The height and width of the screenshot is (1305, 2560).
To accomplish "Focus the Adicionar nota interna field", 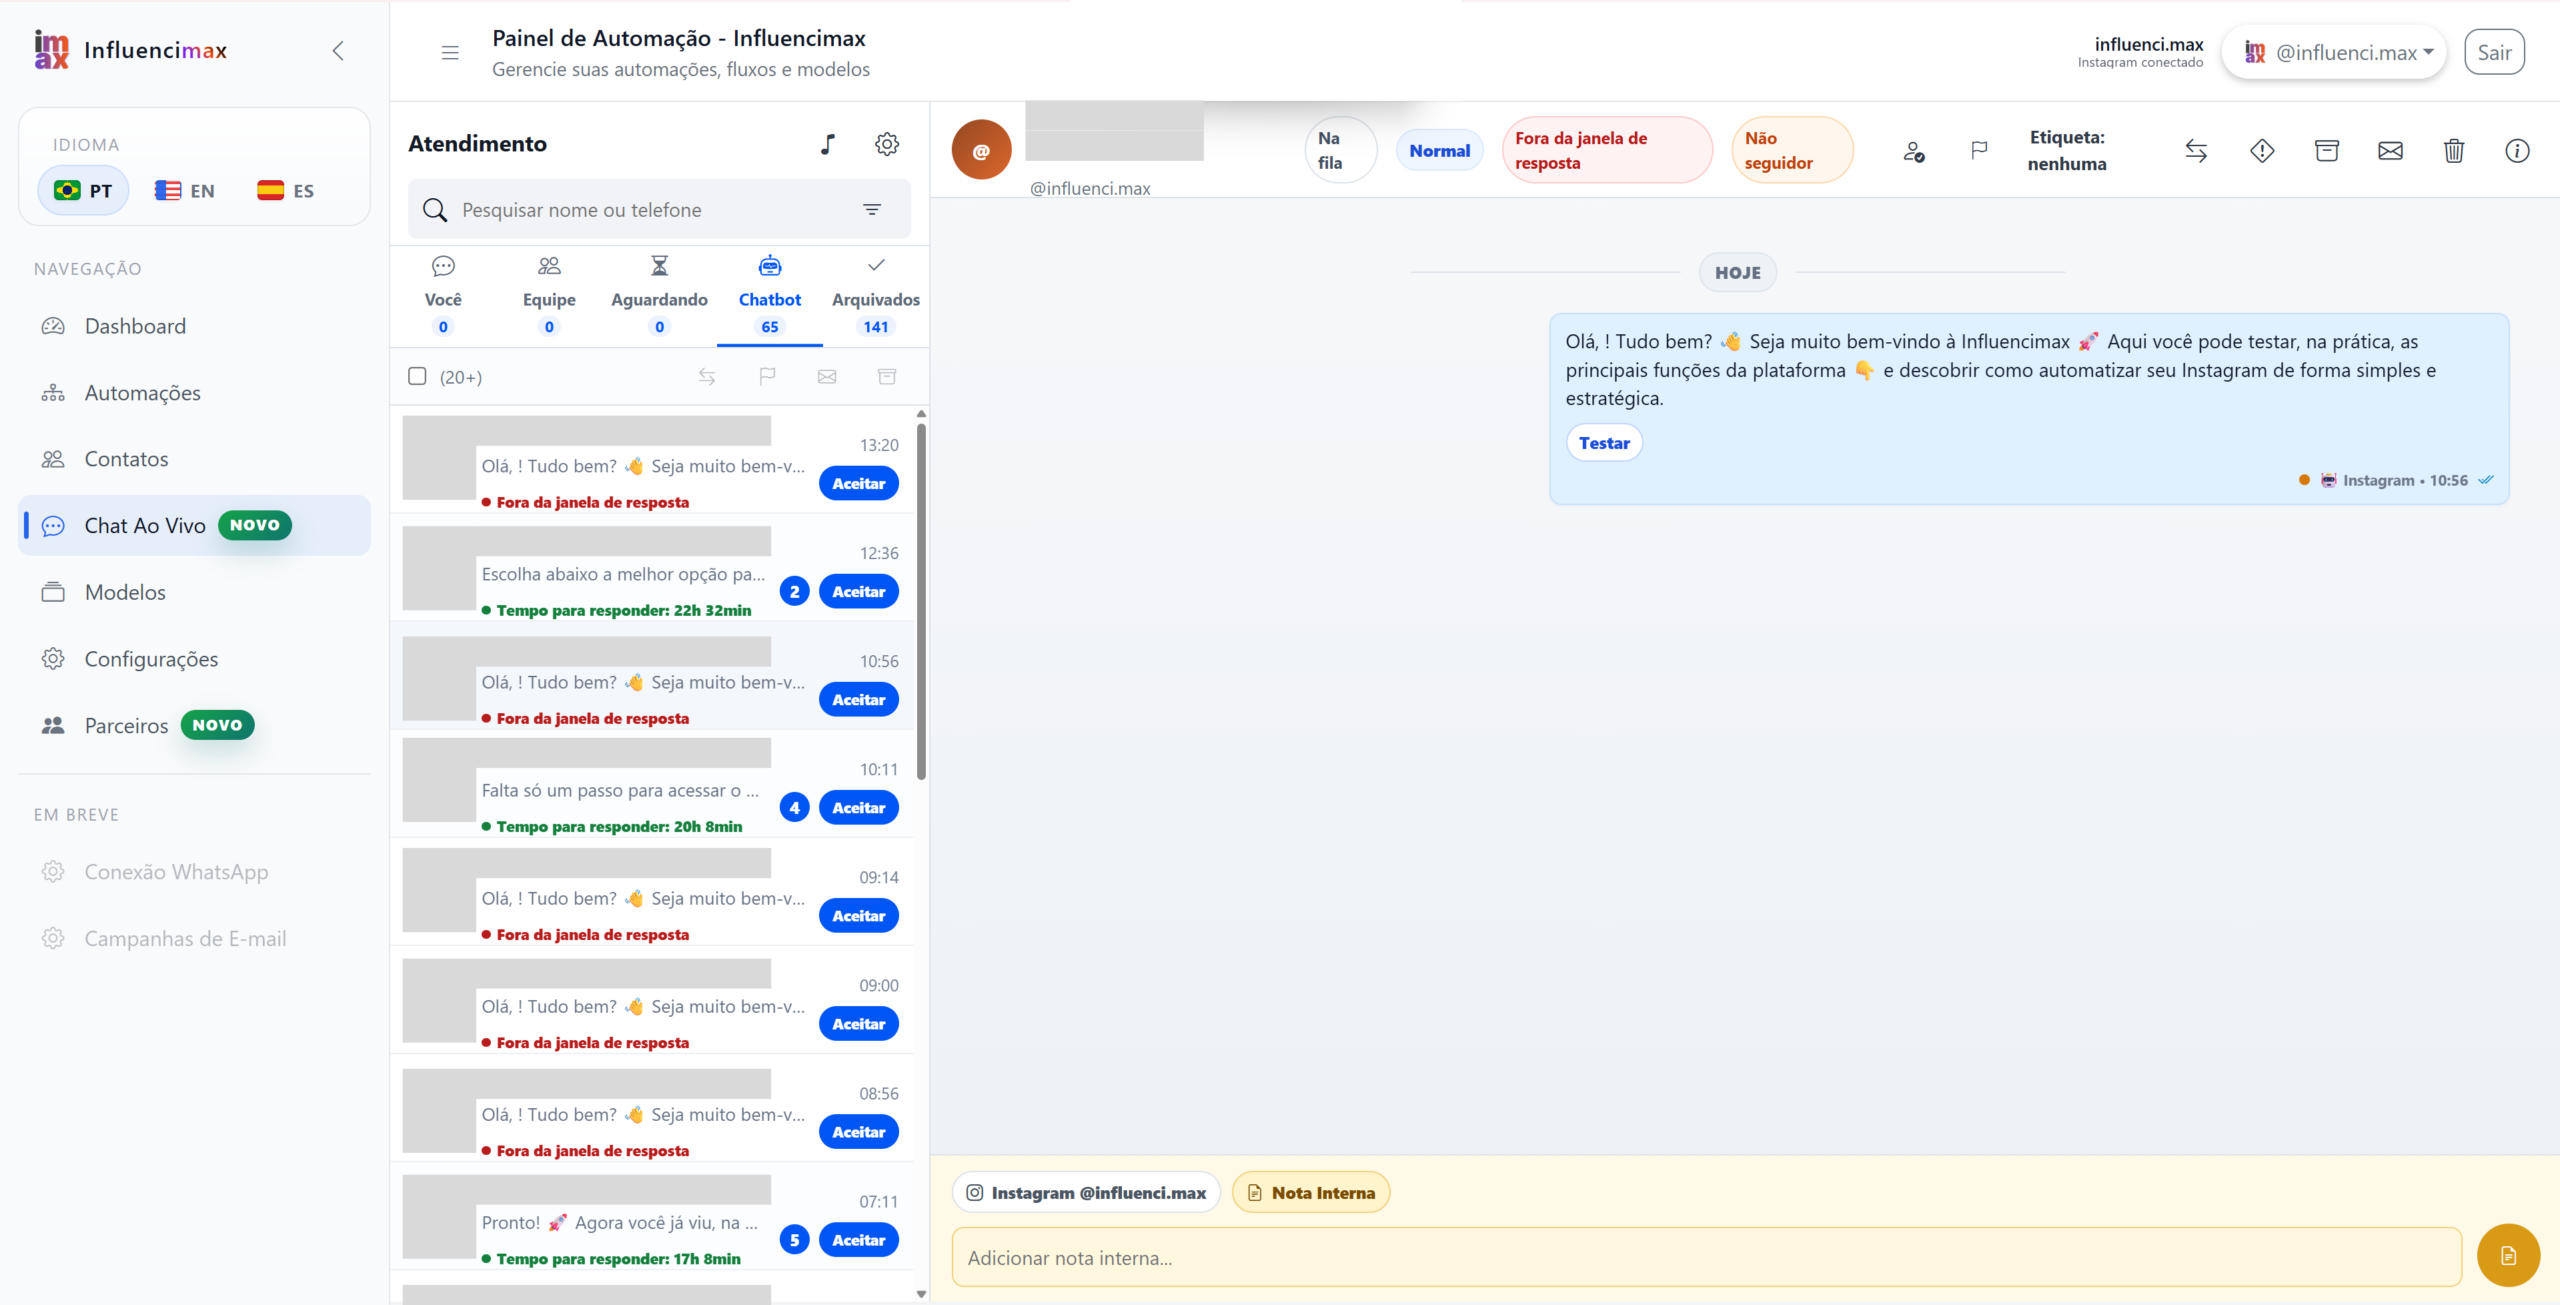I will tap(1707, 1257).
